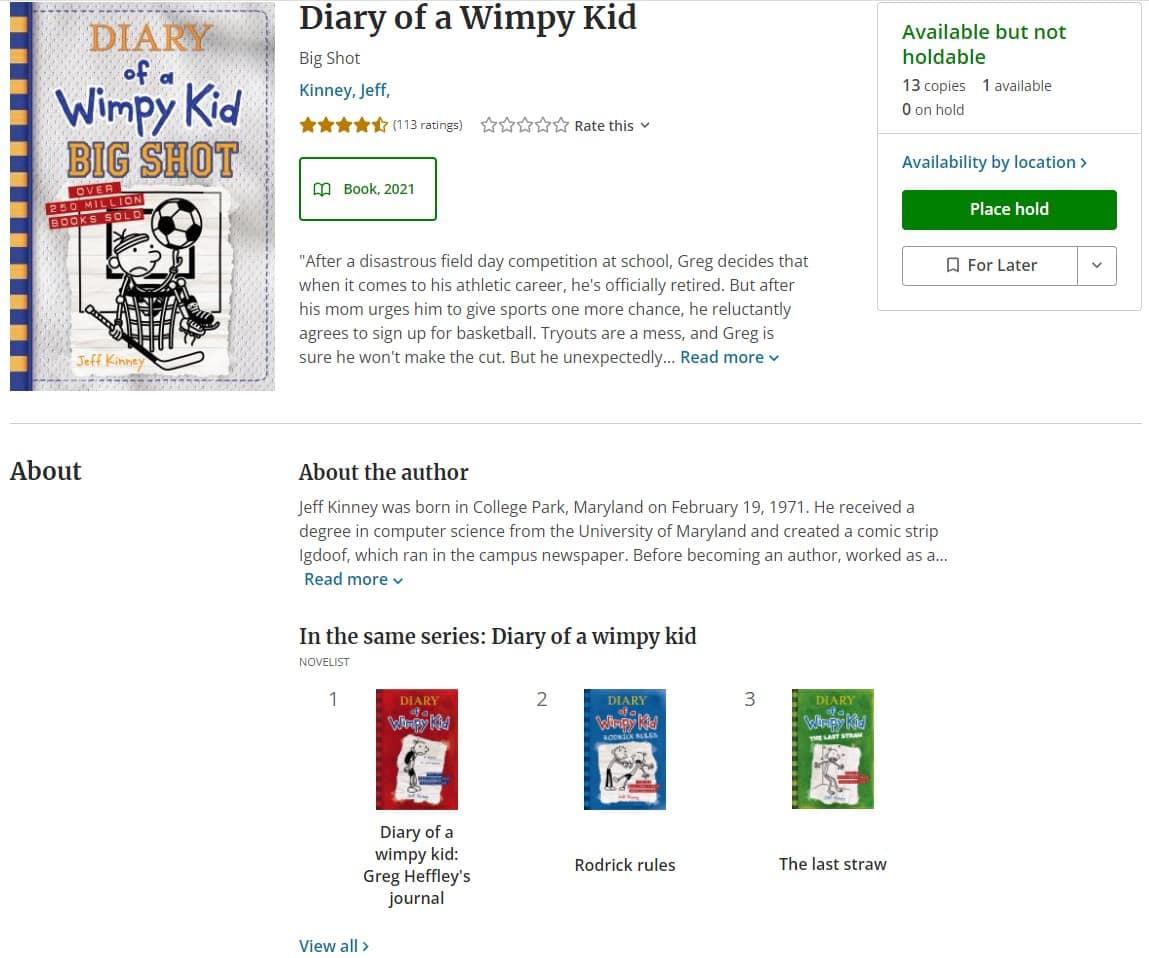
Task: Click the Rodrick rules title link
Action: [625, 865]
